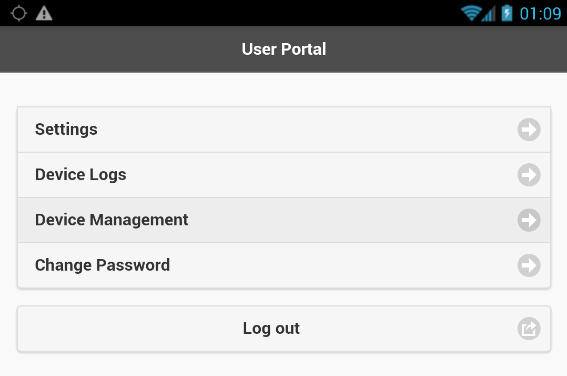This screenshot has height=376, width=567.
Task: Tap blank area above the Settings row
Action: (x=284, y=90)
